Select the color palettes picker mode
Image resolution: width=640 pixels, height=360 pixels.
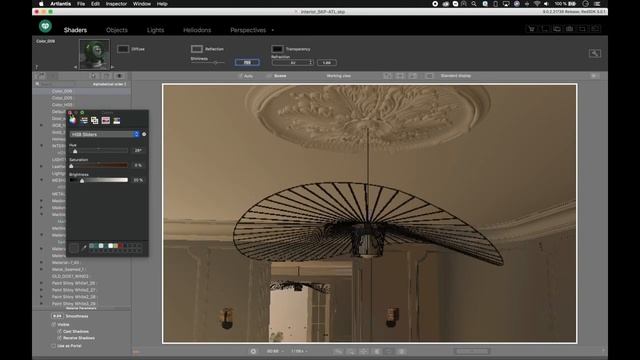tap(95, 120)
